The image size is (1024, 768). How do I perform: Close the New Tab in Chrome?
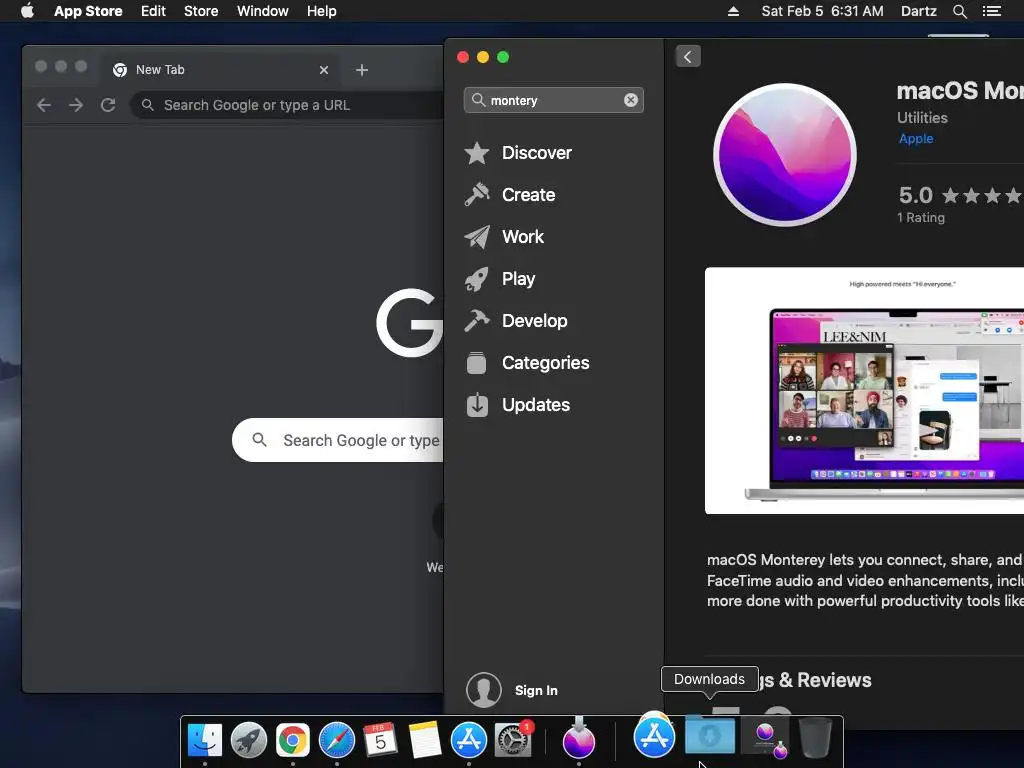(x=324, y=70)
